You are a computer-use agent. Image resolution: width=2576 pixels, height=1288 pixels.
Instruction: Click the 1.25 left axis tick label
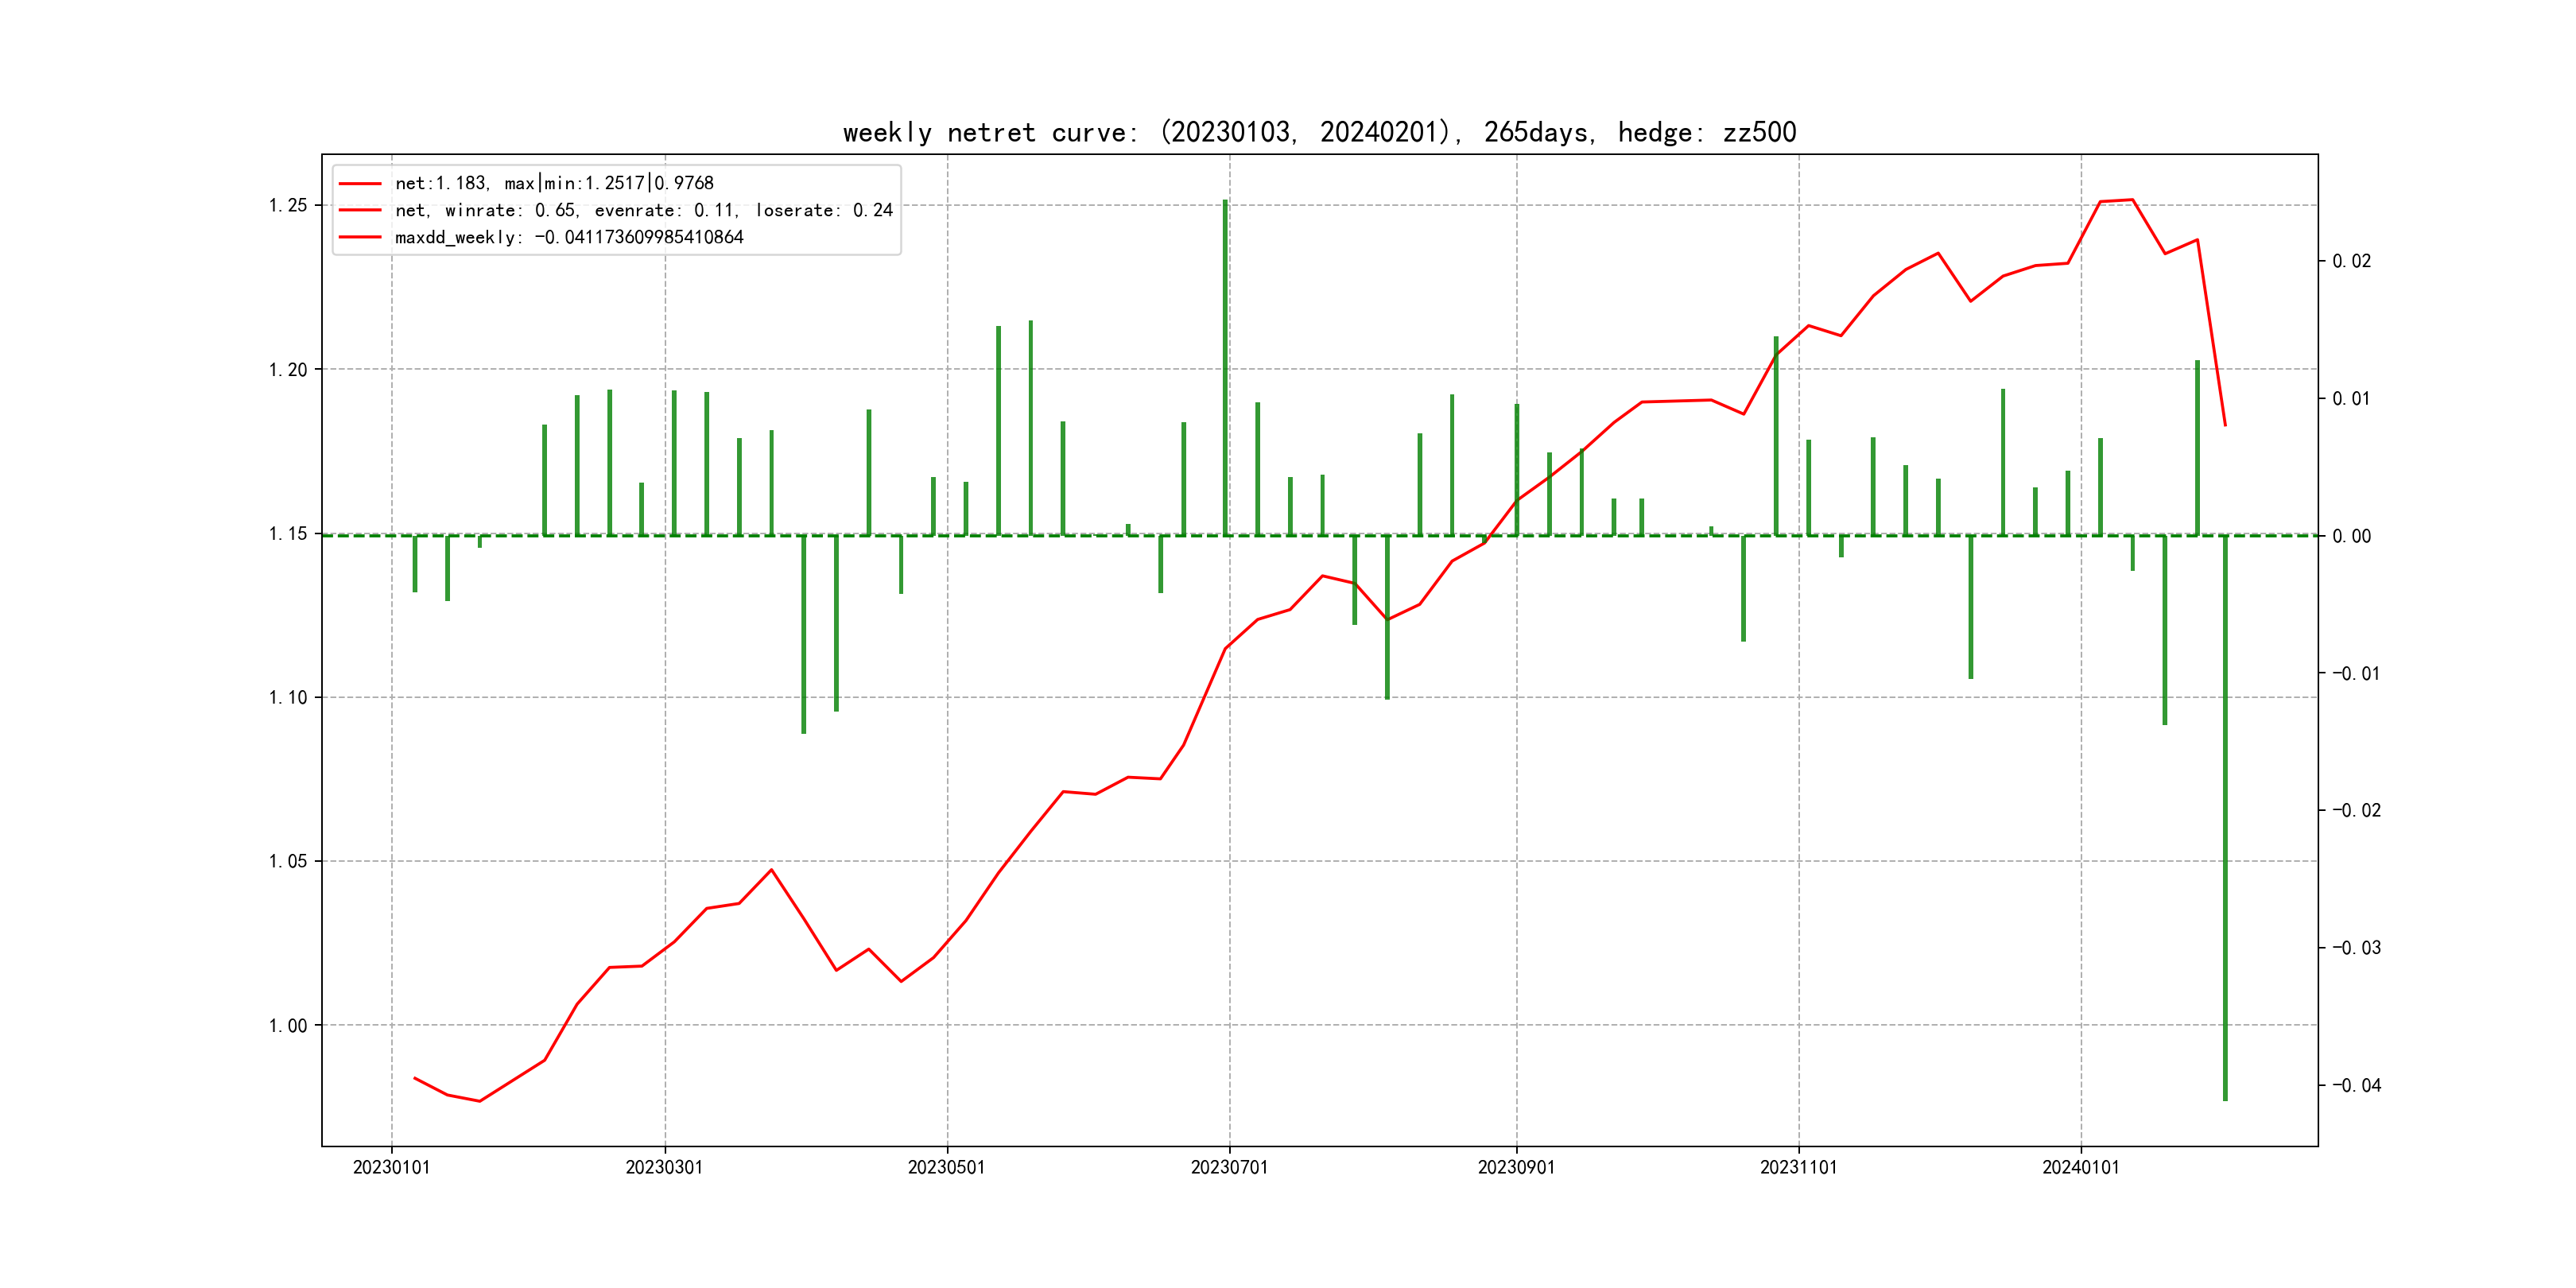(x=288, y=205)
